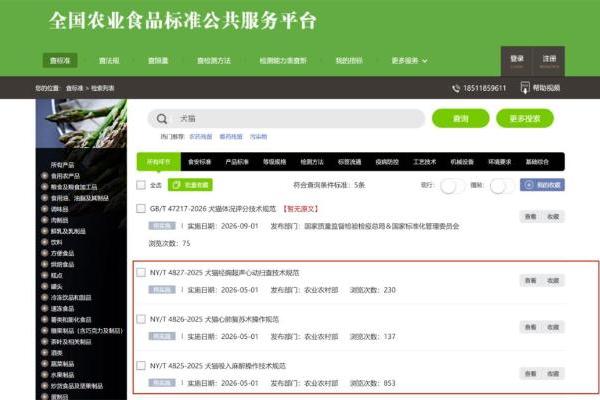600x400 pixels.
Task: Click the green 查询 search button
Action: pyautogui.click(x=461, y=119)
